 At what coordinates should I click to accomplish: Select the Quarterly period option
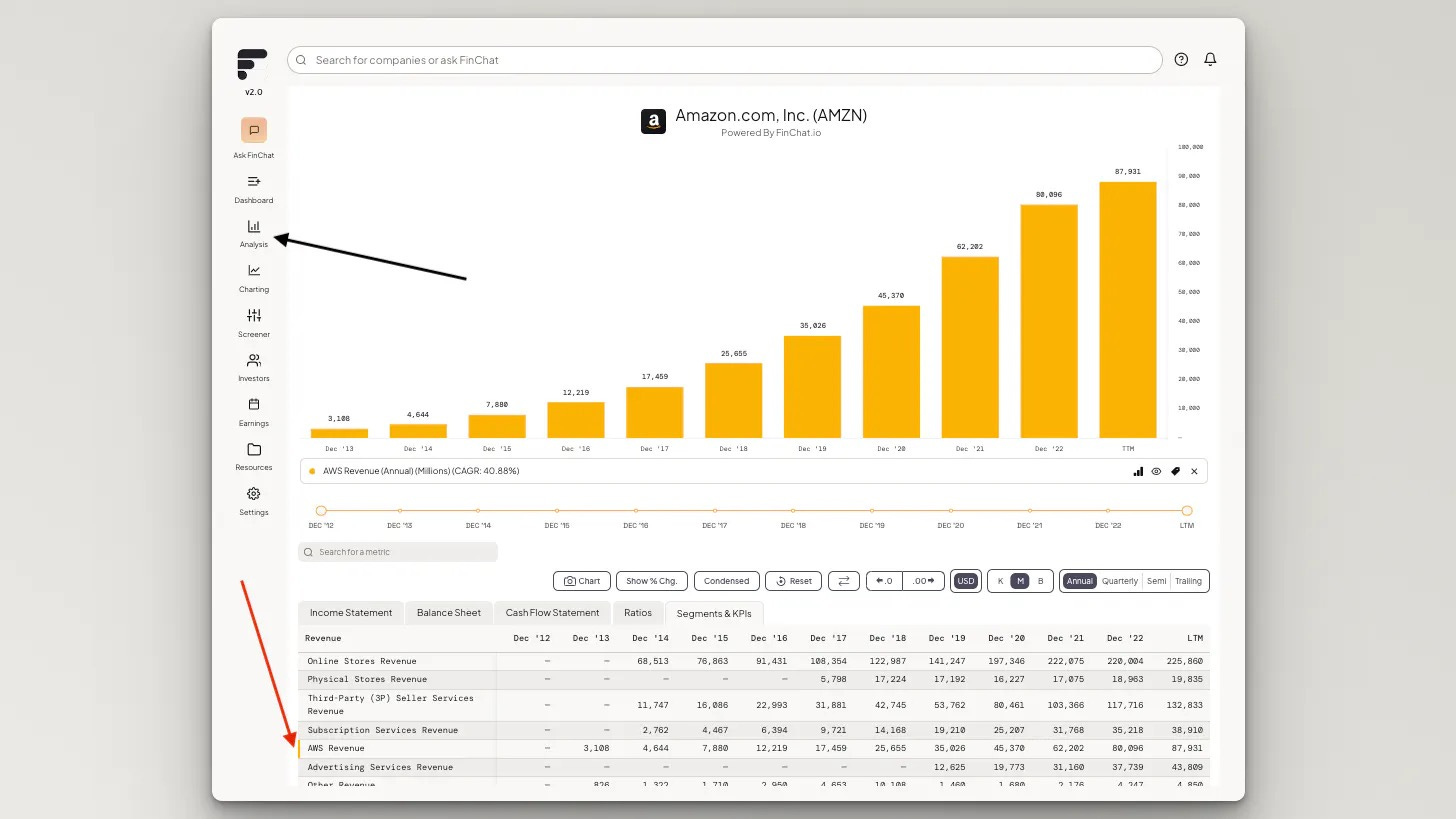tap(1120, 581)
